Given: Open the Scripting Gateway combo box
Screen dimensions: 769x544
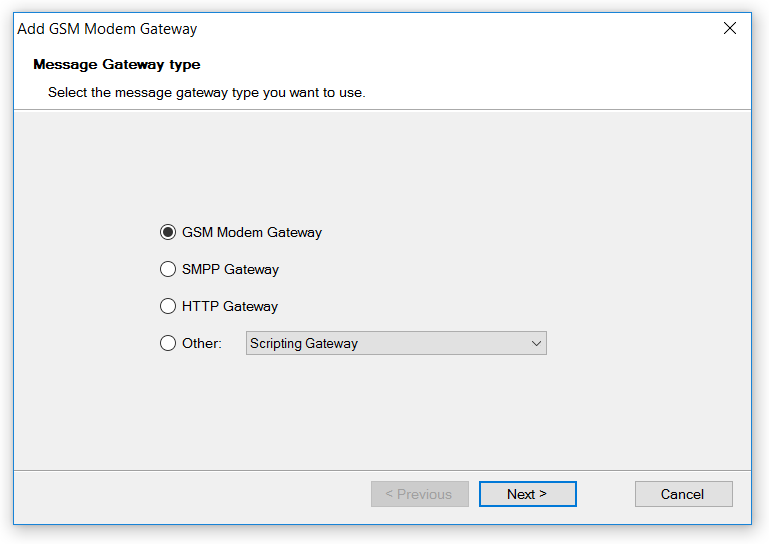Looking at the screenshot, I should [x=396, y=343].
